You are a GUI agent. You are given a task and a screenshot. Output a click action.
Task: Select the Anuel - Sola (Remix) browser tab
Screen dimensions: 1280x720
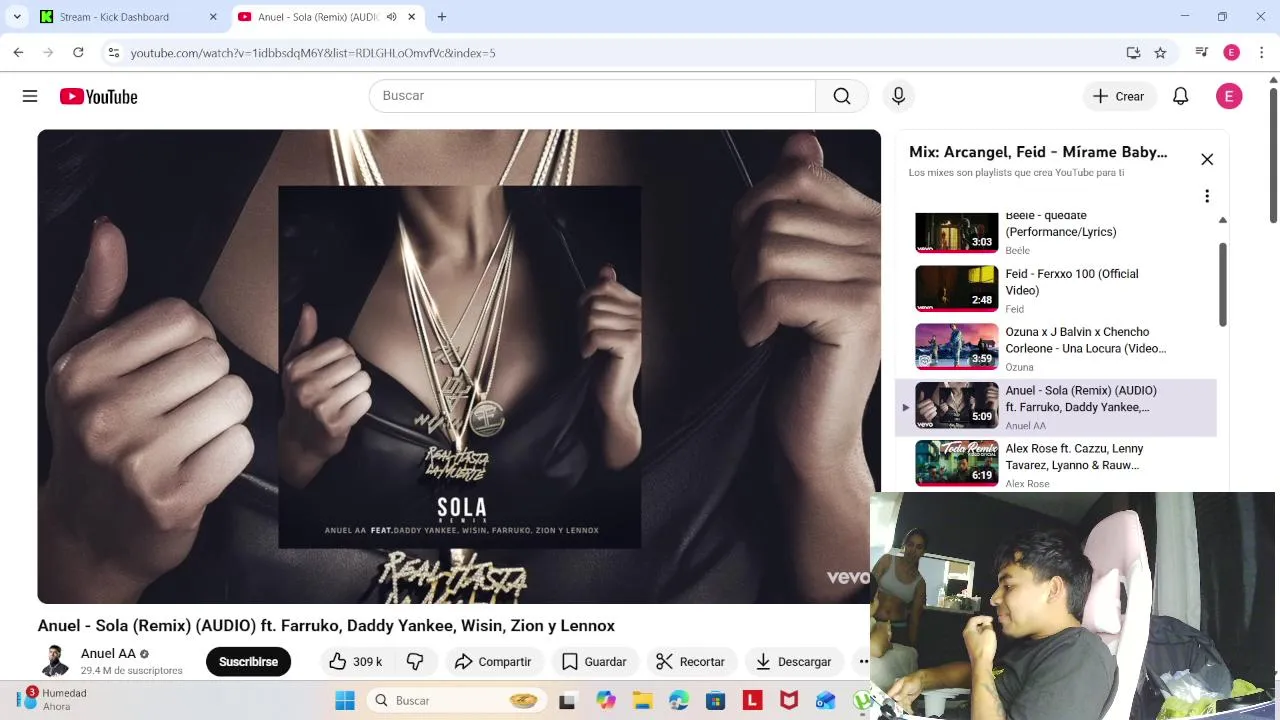point(318,17)
